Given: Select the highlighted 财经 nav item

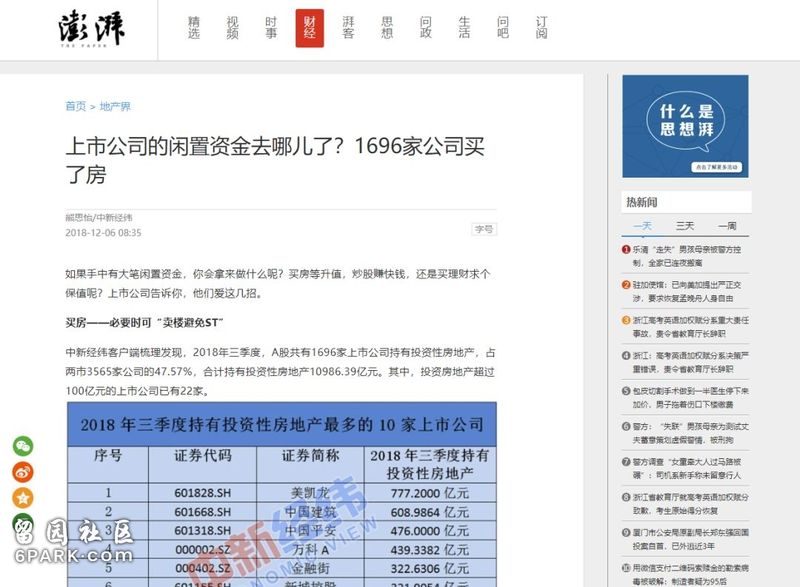Looking at the screenshot, I should tap(310, 28).
